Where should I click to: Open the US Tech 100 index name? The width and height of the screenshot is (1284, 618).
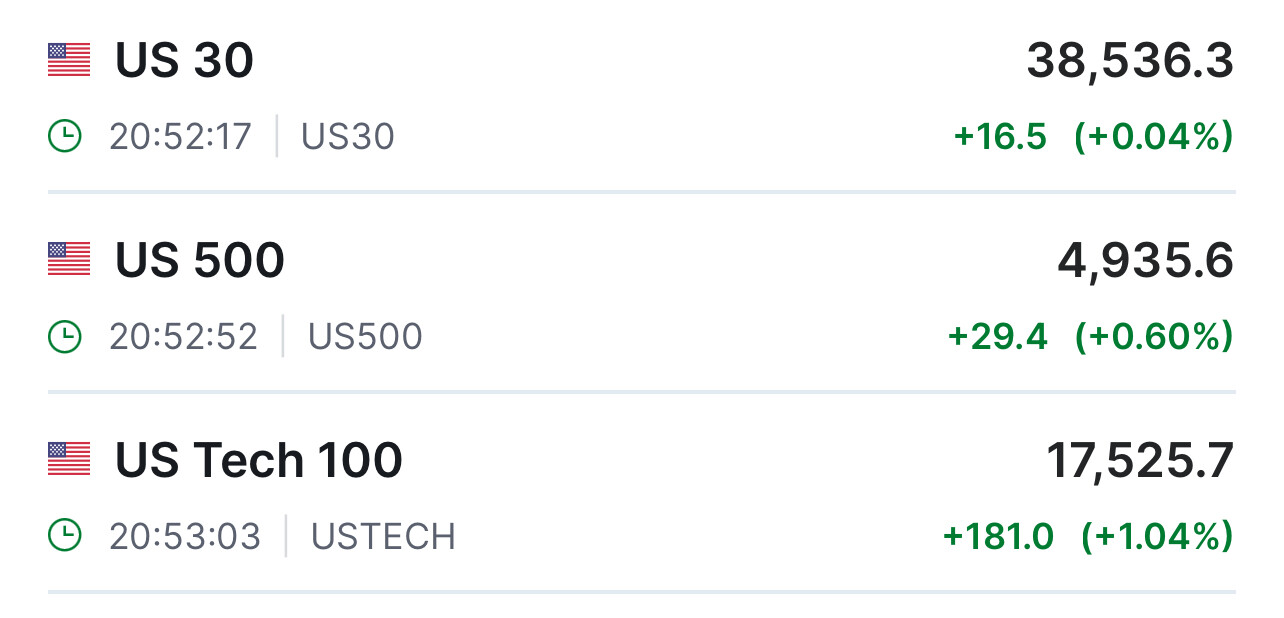(259, 461)
